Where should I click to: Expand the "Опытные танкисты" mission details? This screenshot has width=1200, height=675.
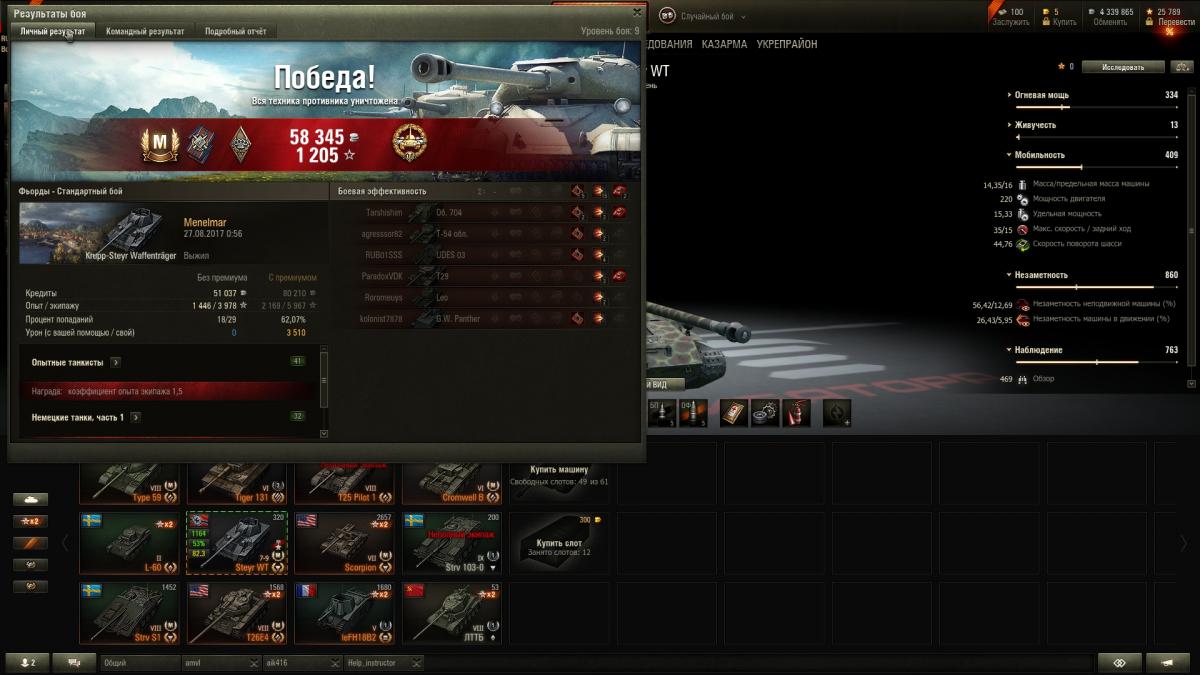115,362
